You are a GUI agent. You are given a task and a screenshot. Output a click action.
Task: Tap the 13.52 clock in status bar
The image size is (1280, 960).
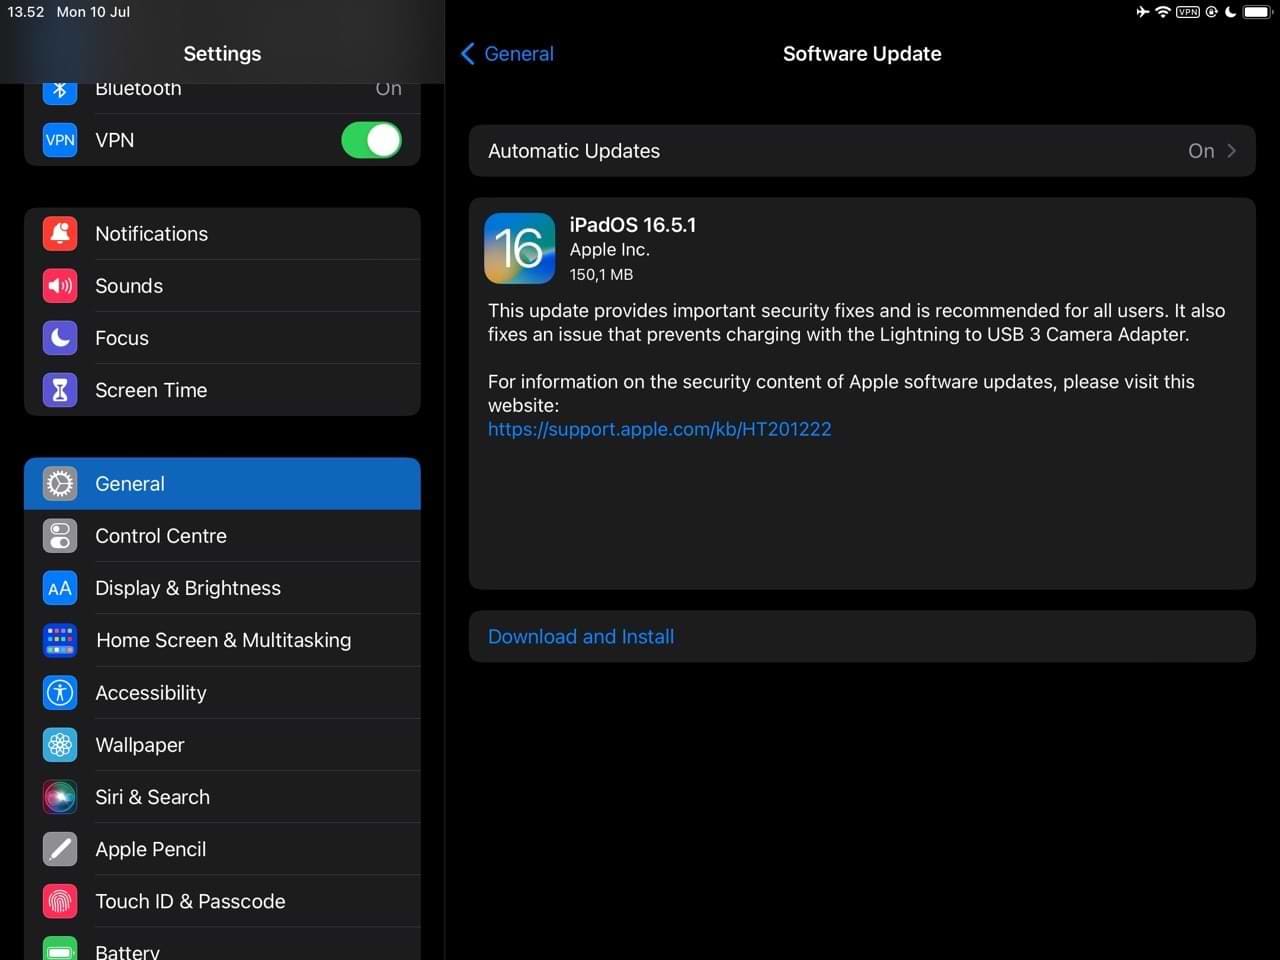point(26,12)
